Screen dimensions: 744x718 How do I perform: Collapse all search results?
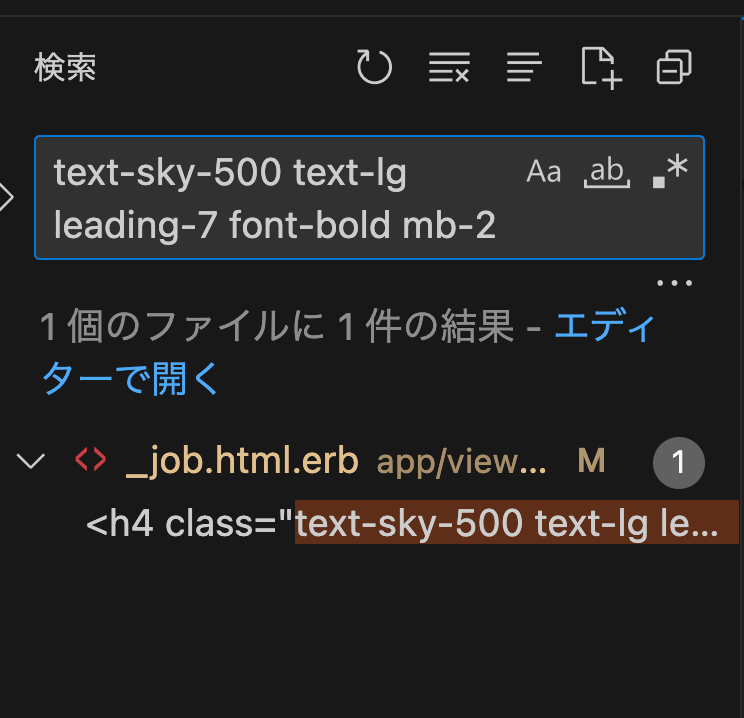[674, 67]
